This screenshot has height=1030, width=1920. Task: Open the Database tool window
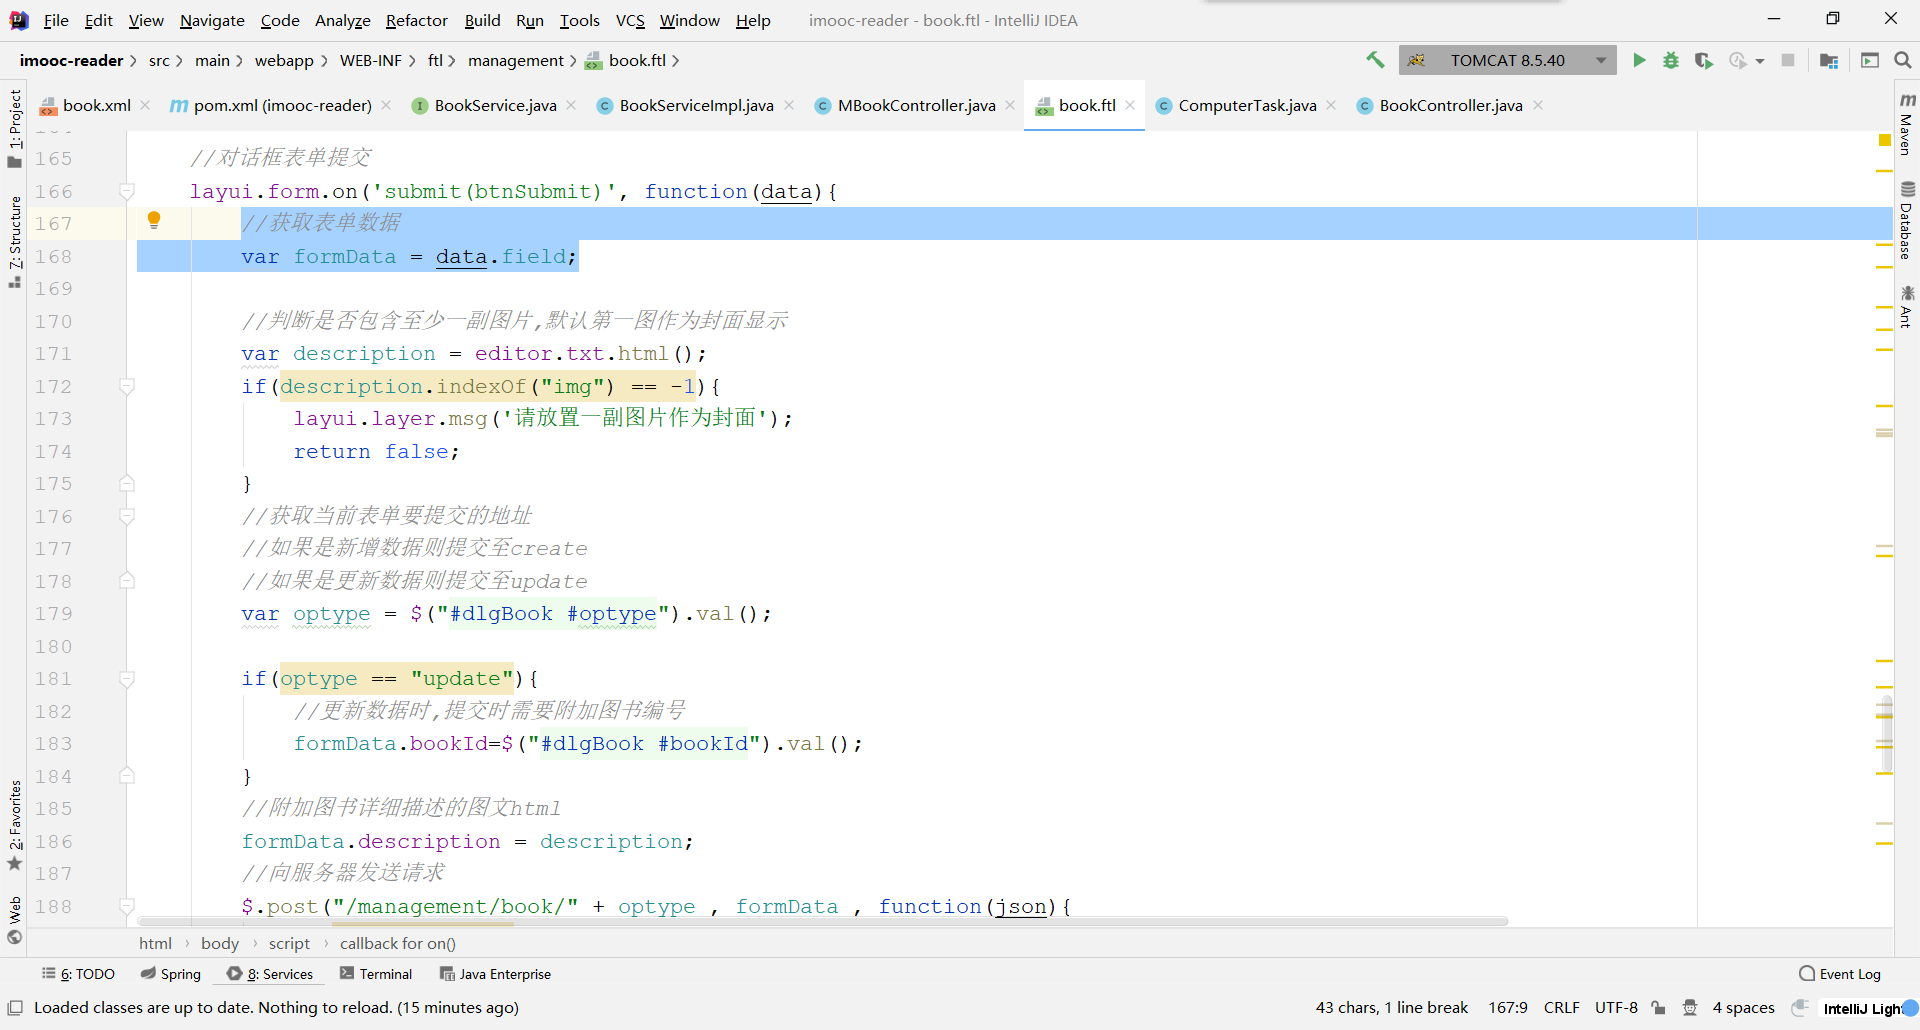click(1907, 220)
